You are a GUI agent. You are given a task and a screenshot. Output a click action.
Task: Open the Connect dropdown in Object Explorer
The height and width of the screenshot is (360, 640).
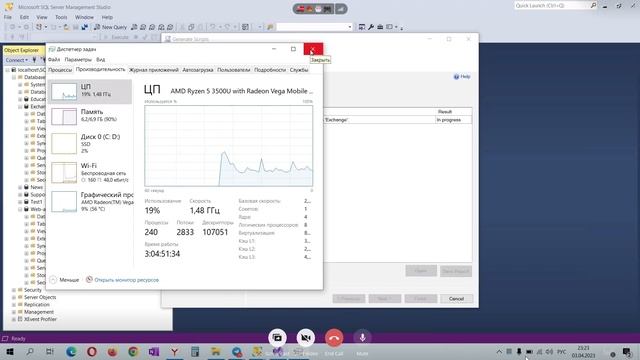[x=16, y=60]
